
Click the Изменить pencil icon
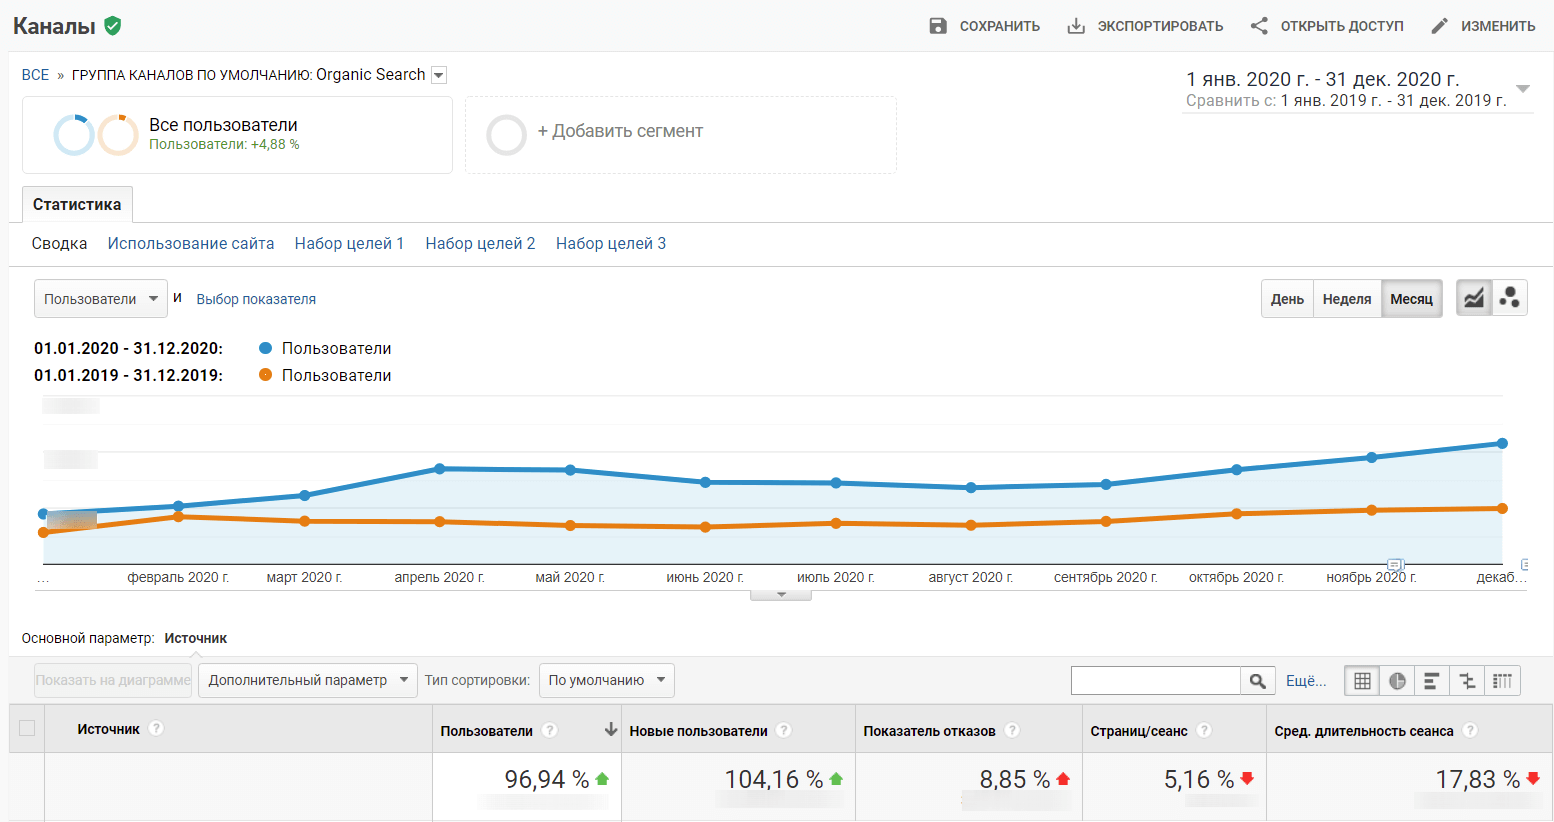1439,26
